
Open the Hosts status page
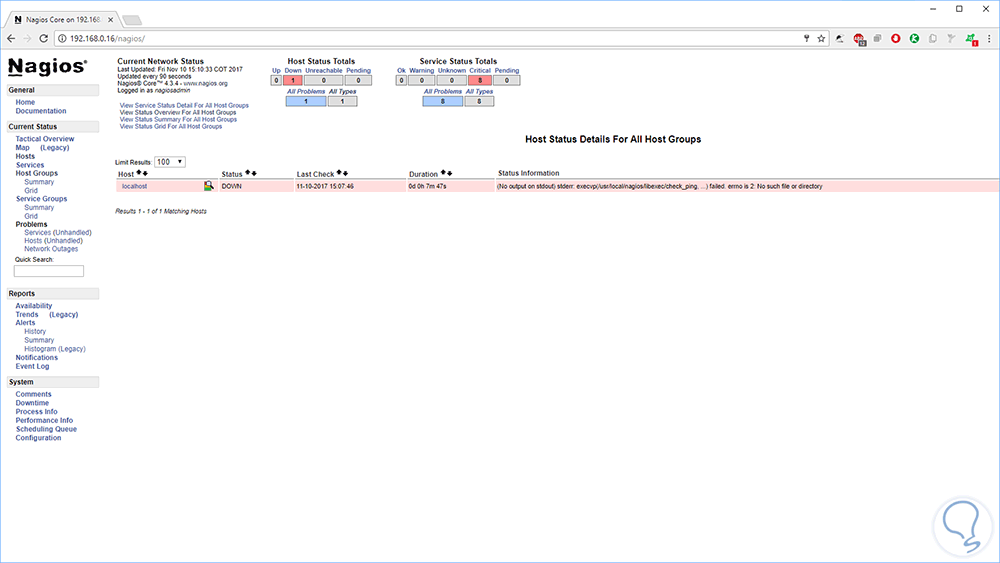pyautogui.click(x=25, y=156)
